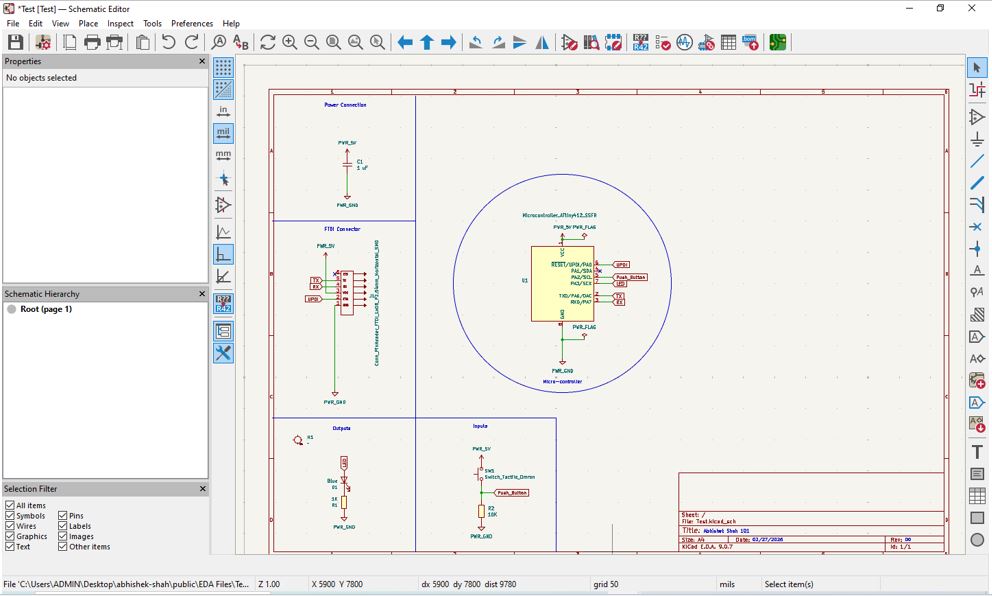
Task: Select the Add Wire tool
Action: (x=977, y=161)
